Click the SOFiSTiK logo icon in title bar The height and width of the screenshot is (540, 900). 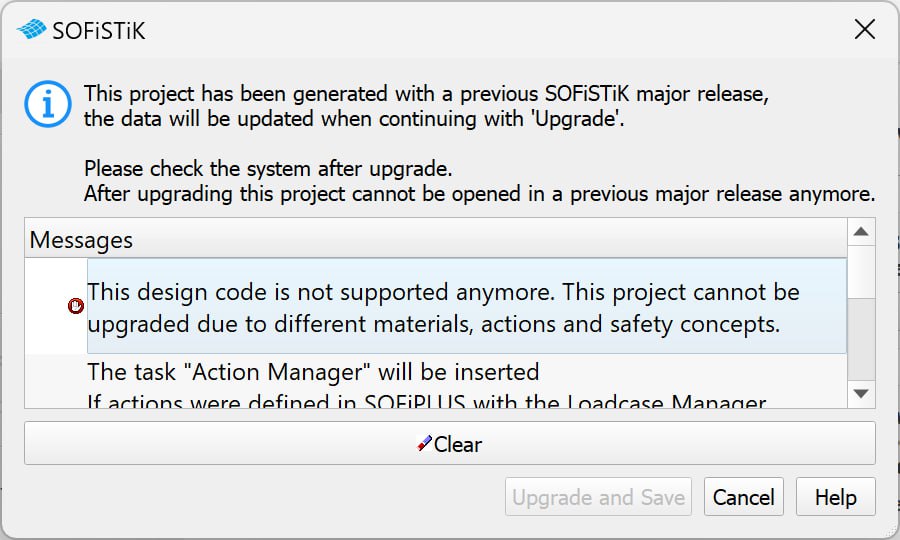[32, 29]
